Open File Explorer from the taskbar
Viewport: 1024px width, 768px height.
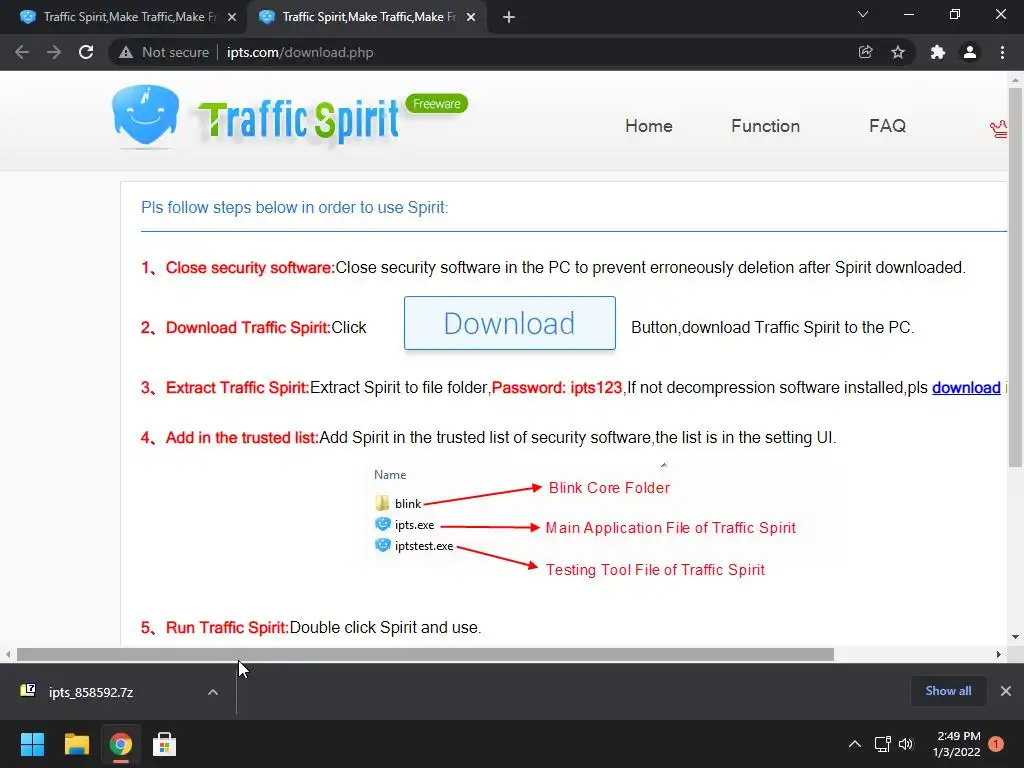[x=76, y=744]
